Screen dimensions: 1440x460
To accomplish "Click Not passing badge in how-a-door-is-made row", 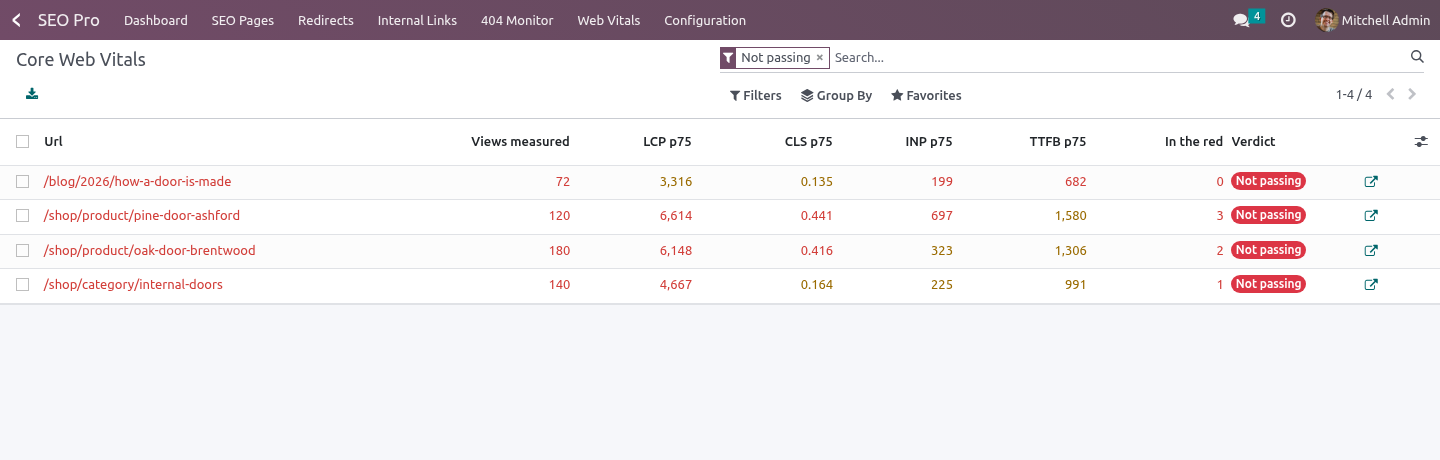I will coord(1268,182).
